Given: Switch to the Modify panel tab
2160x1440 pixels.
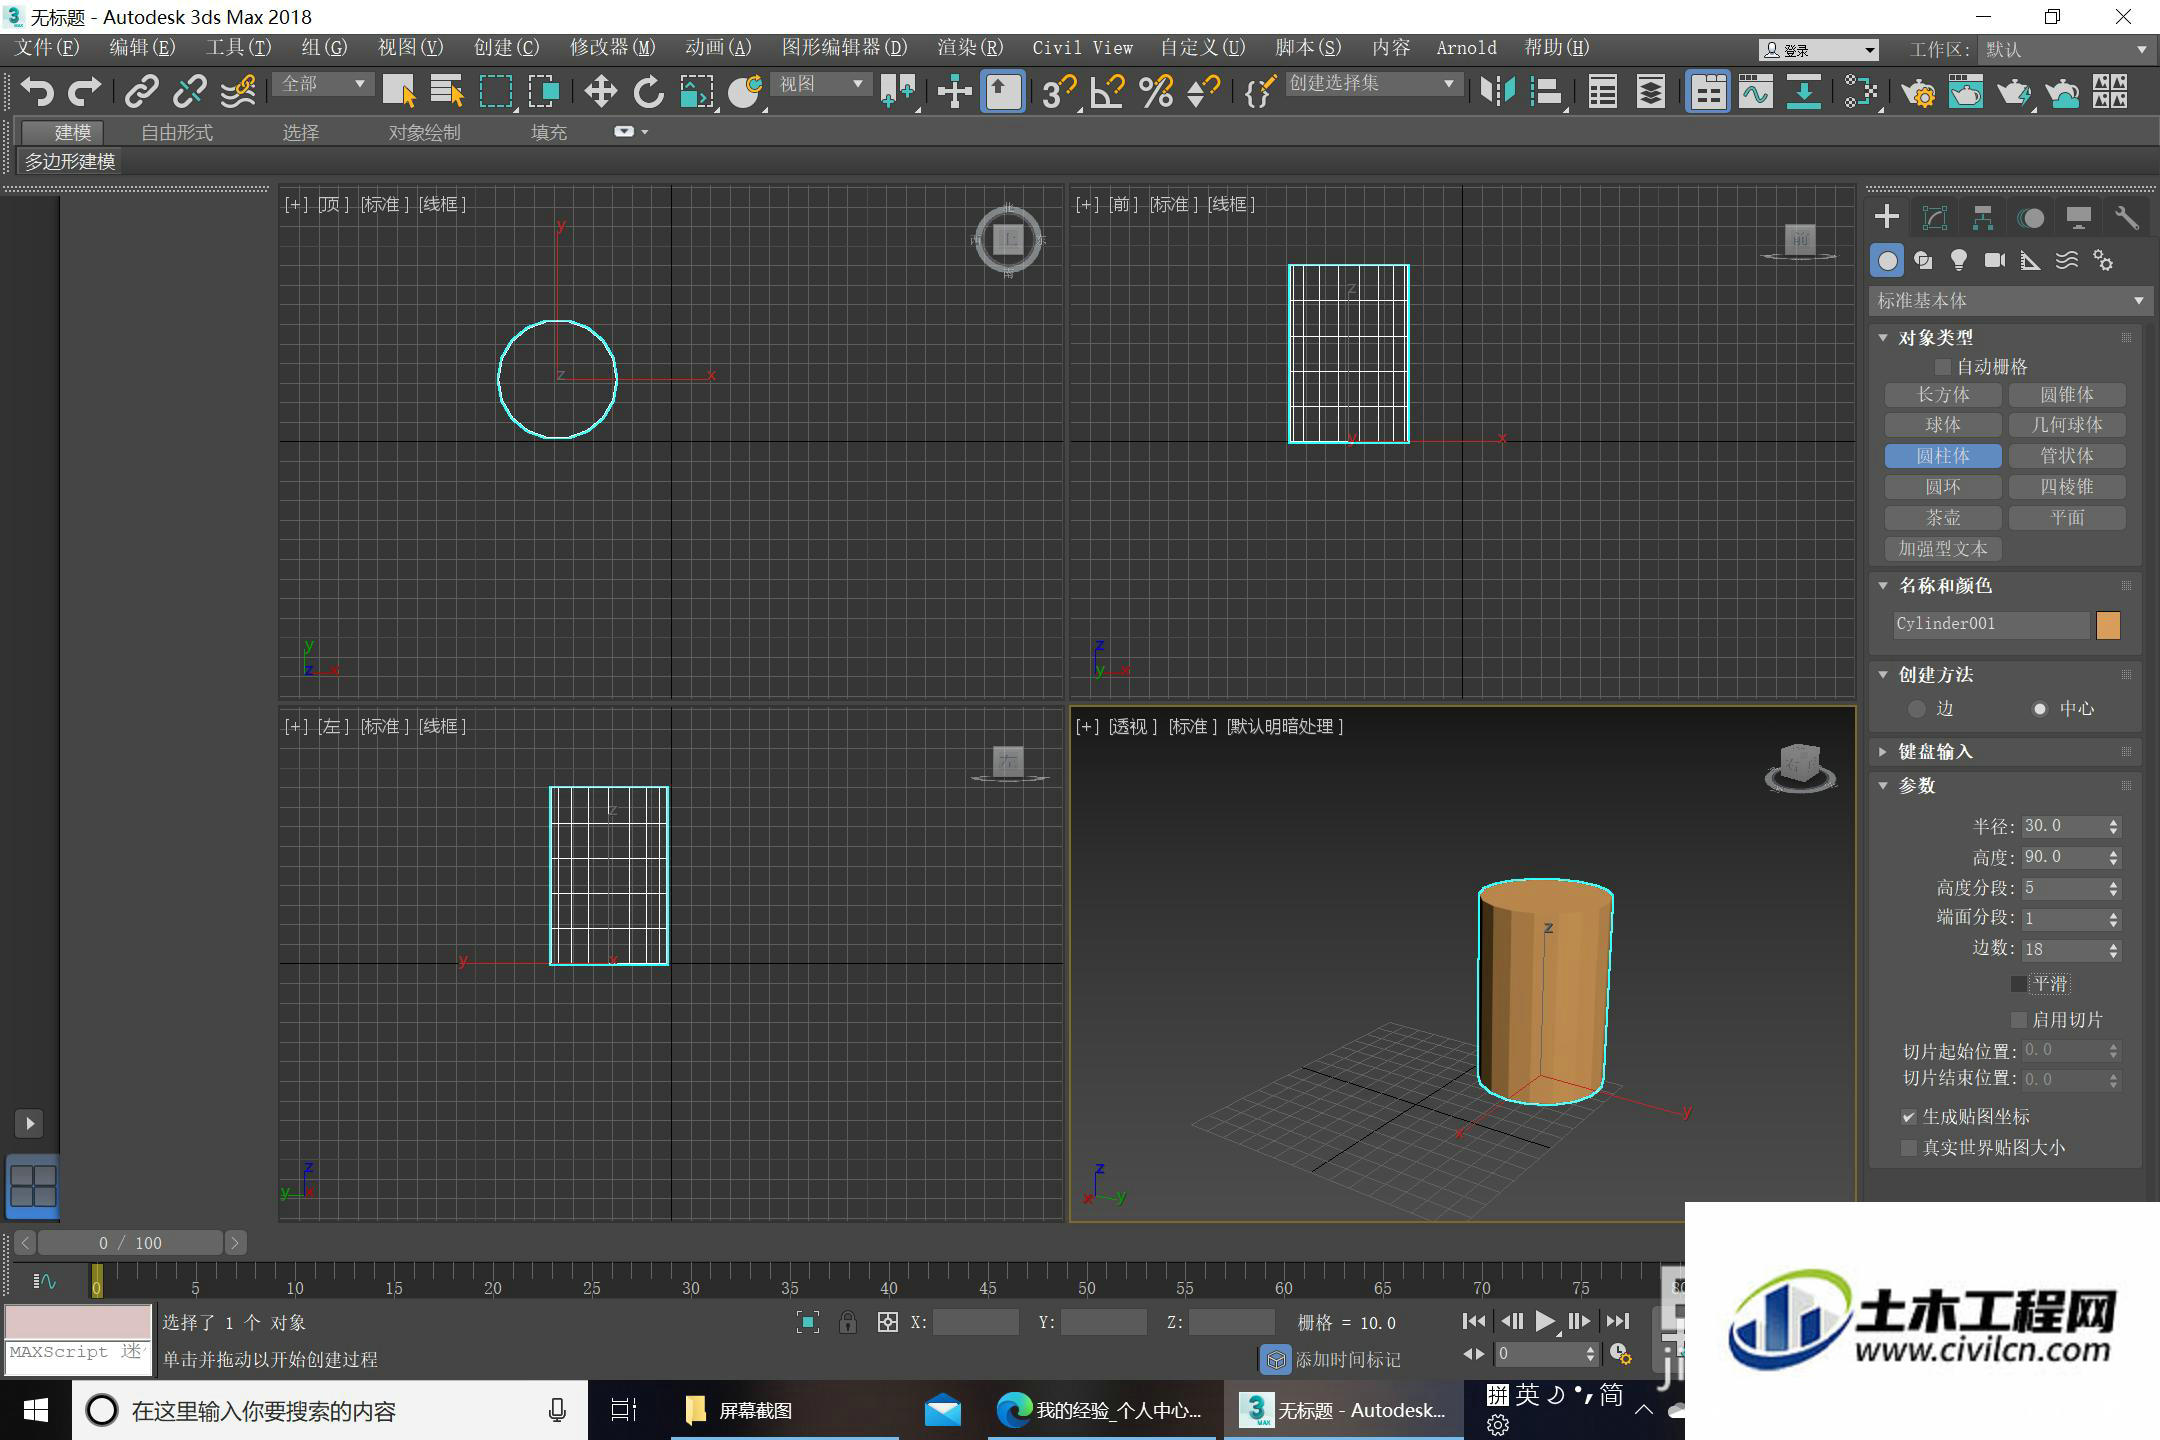Looking at the screenshot, I should 1935,217.
